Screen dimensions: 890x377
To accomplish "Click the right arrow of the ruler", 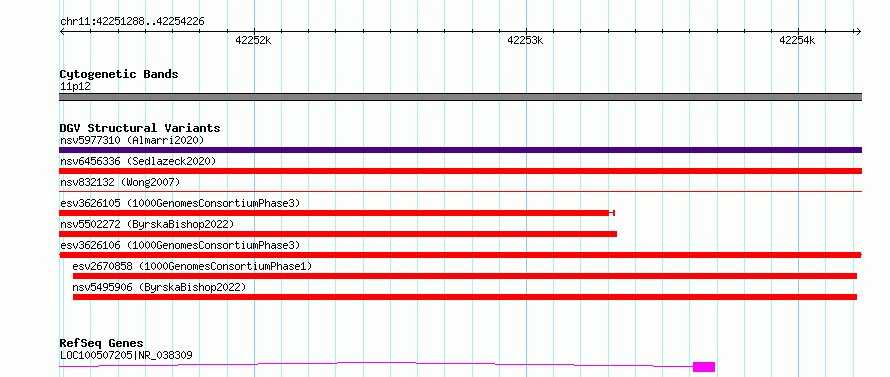I will [859, 31].
